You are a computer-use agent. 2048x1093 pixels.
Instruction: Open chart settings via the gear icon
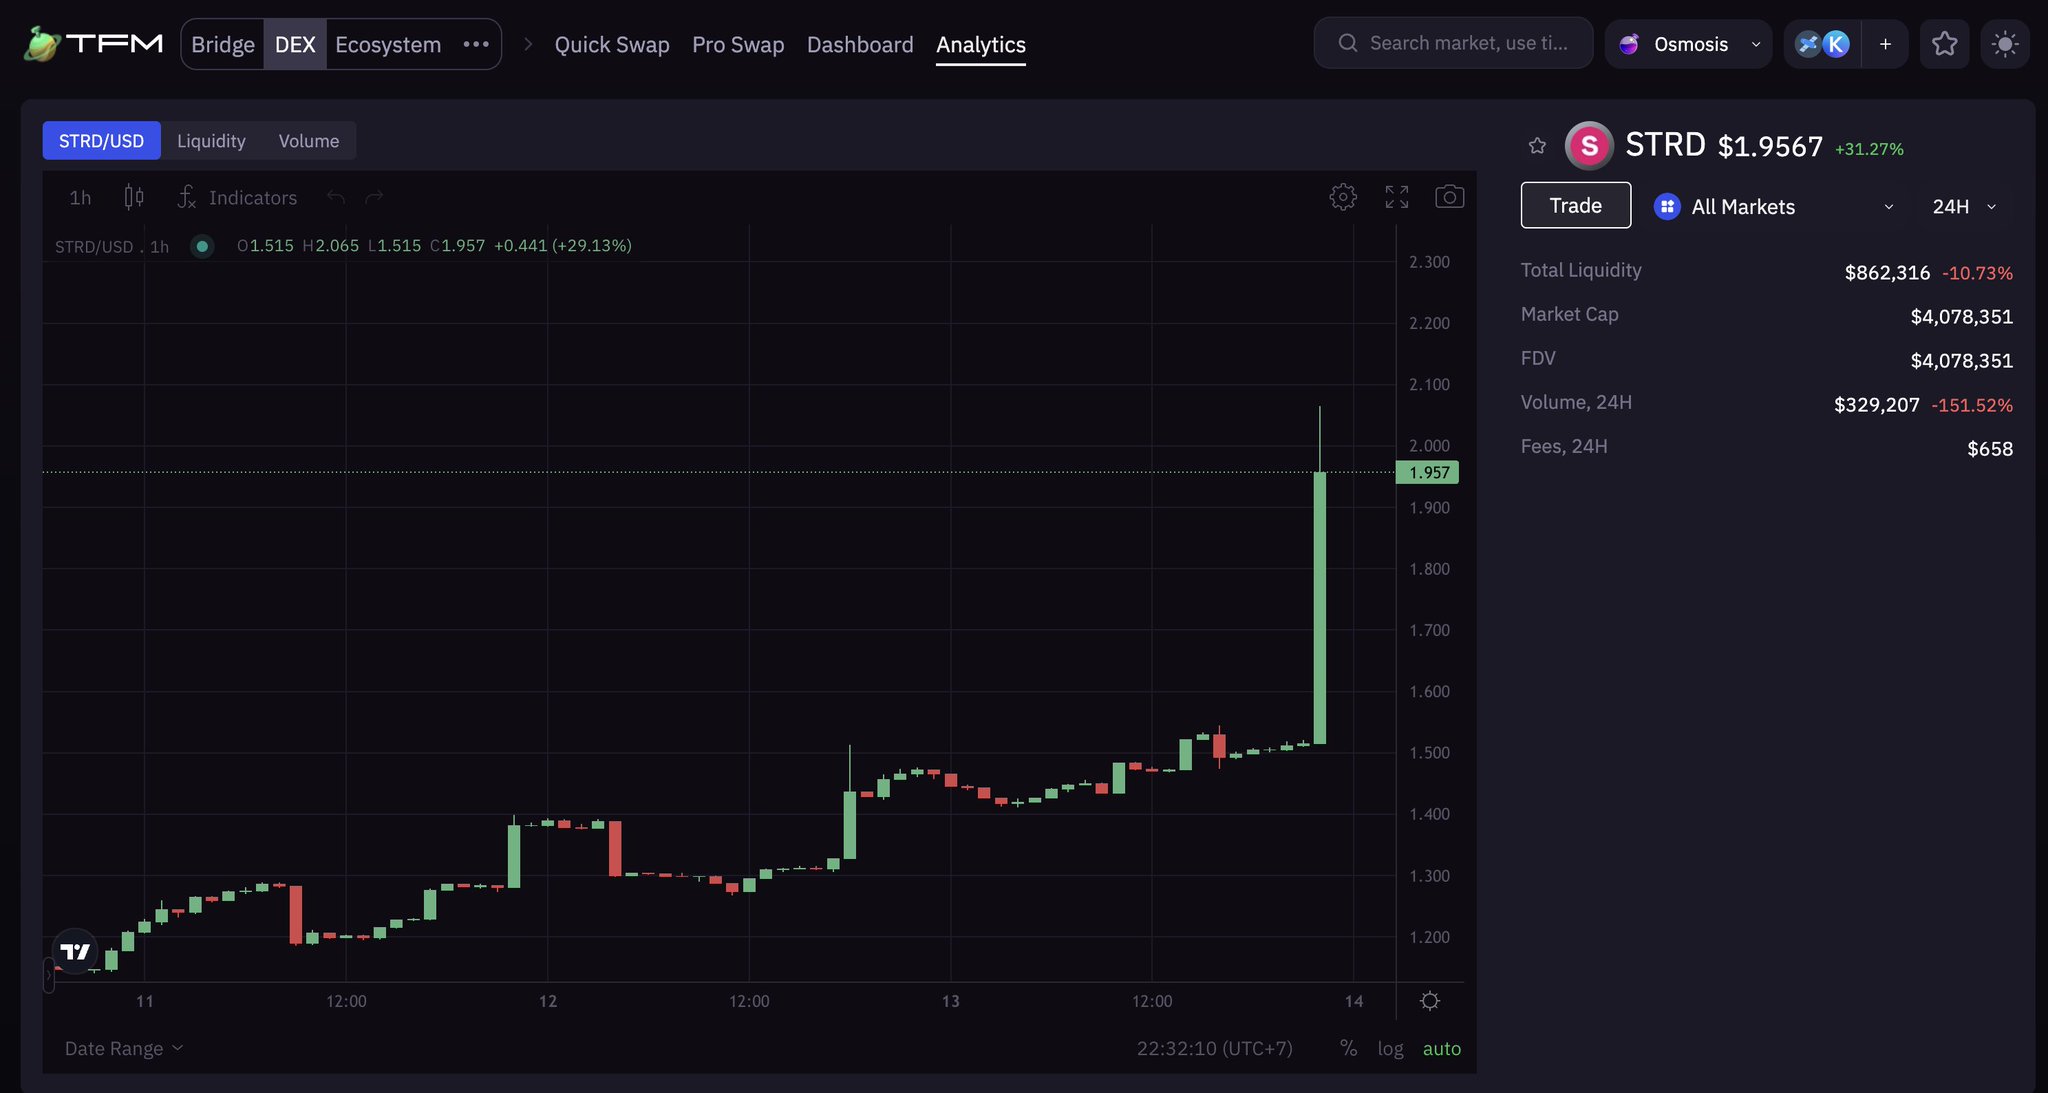pyautogui.click(x=1343, y=196)
